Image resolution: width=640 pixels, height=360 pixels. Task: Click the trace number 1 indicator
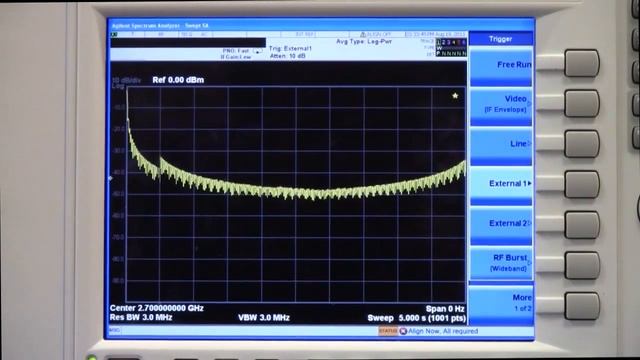[x=439, y=42]
